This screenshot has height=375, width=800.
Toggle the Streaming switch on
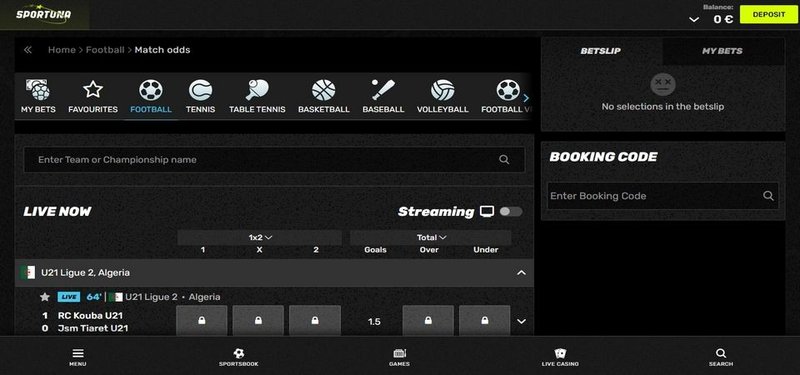pyautogui.click(x=511, y=212)
